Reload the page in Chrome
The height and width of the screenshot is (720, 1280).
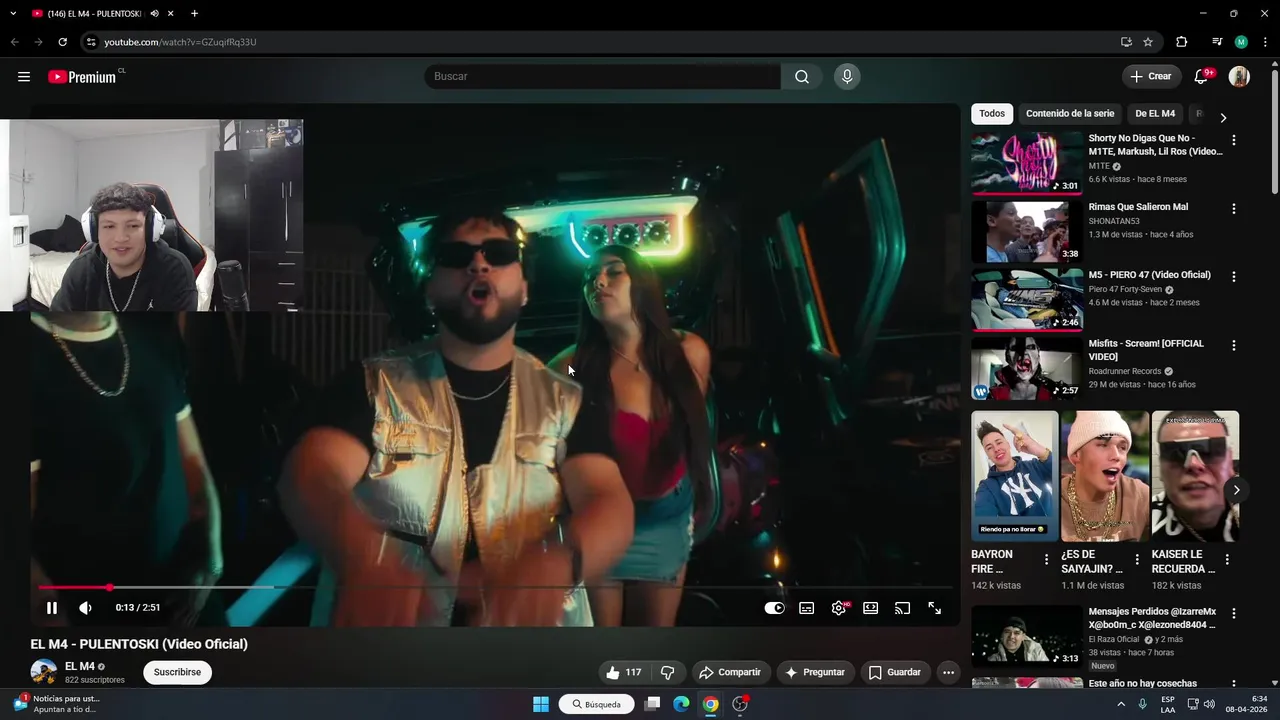click(x=62, y=42)
